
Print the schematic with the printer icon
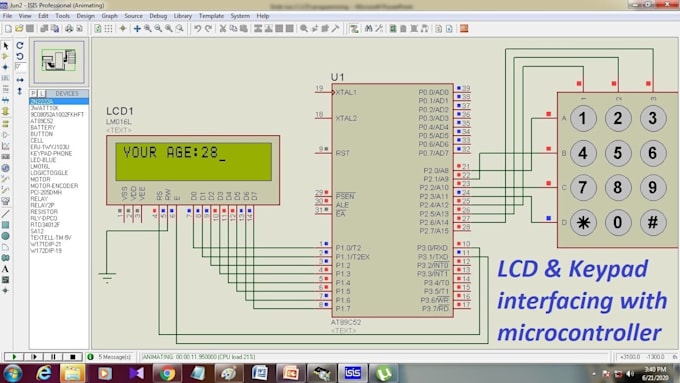pyautogui.click(x=69, y=29)
